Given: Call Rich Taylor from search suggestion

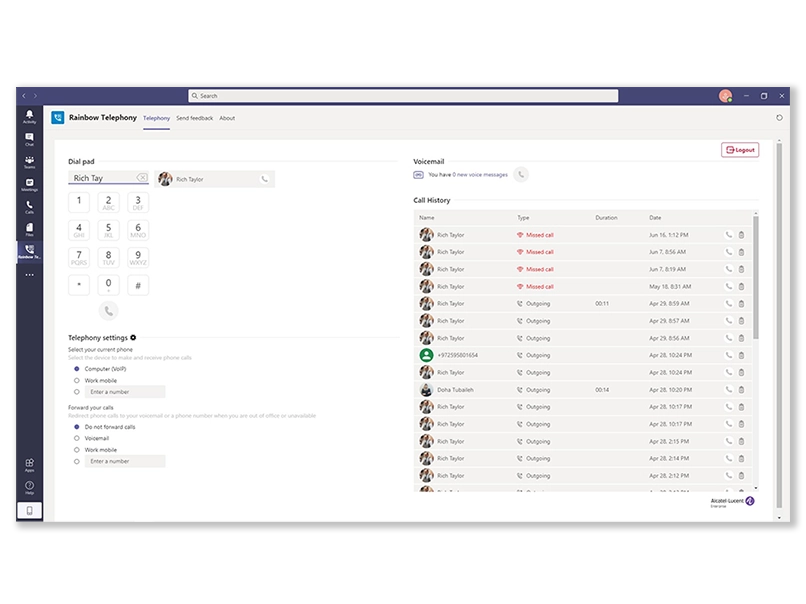Looking at the screenshot, I should point(264,179).
